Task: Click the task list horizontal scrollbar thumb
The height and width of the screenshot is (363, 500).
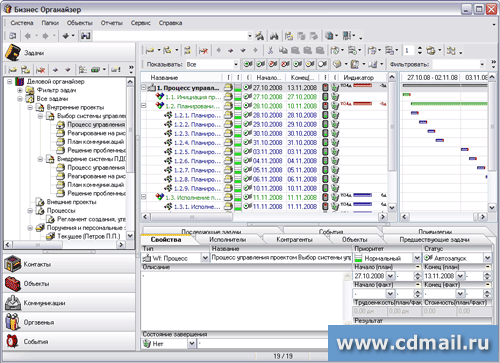Action: click(x=192, y=217)
